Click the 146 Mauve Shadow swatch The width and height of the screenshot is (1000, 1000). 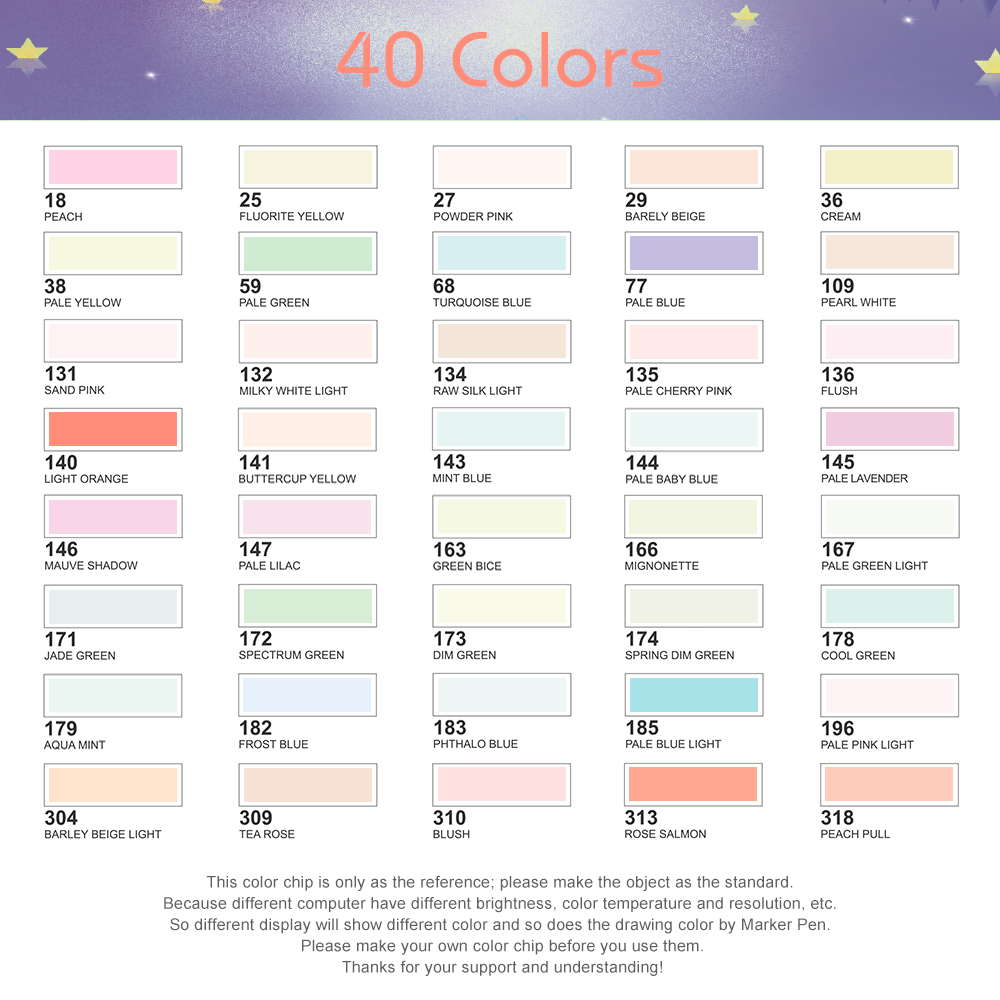click(113, 517)
